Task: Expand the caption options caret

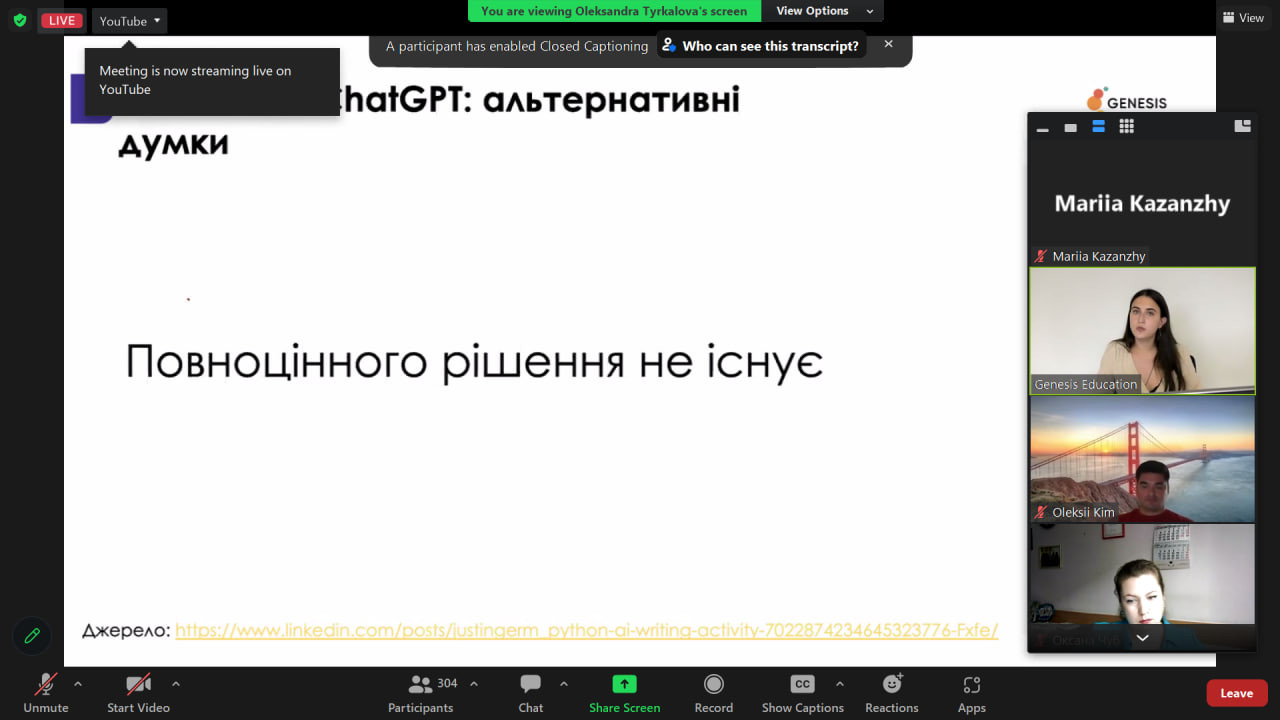Action: pyautogui.click(x=840, y=684)
